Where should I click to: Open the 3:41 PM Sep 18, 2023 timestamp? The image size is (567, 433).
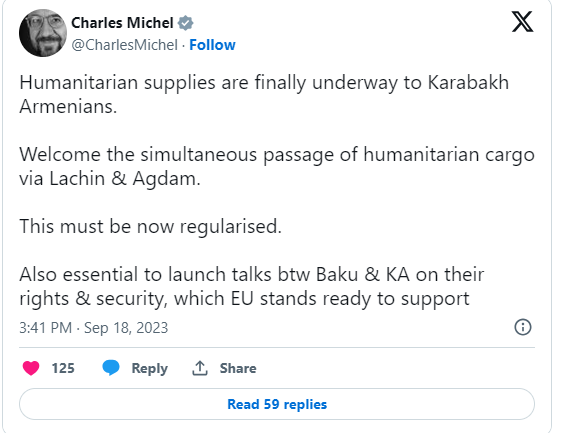point(94,328)
